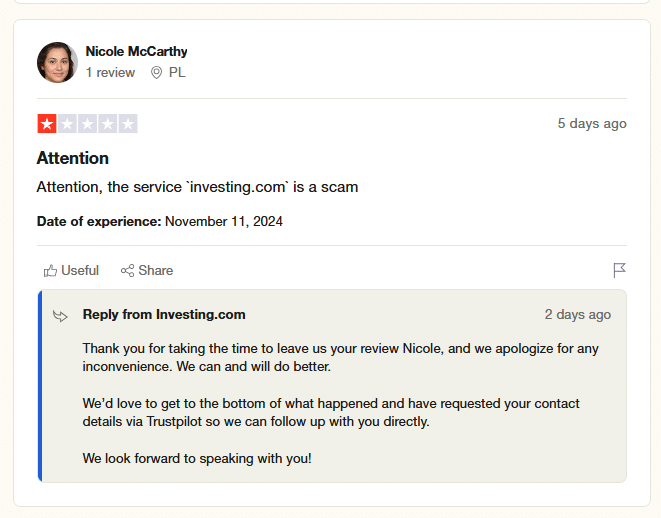Click the red one-star rating icon
Image resolution: width=661 pixels, height=518 pixels.
[47, 123]
